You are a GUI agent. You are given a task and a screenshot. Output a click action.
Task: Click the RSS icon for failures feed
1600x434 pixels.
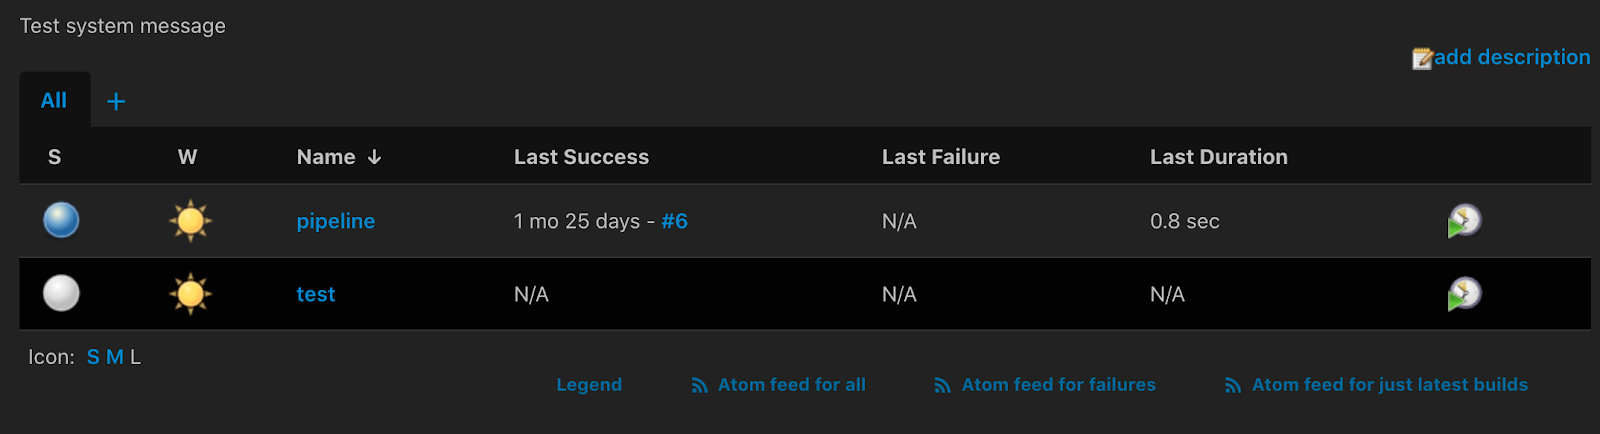tap(942, 385)
